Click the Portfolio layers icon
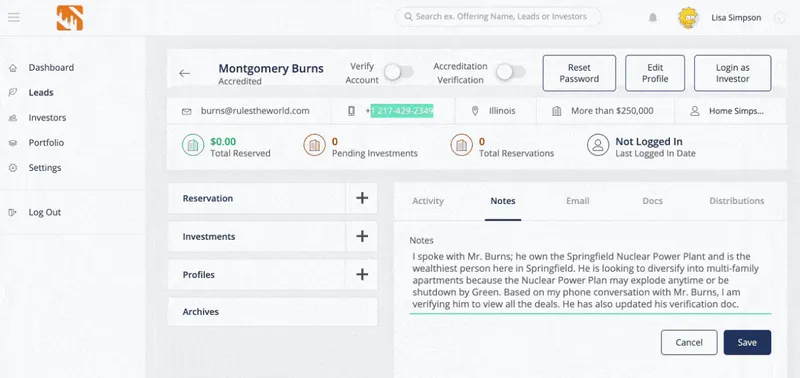Screen dimensions: 800x378 13,143
